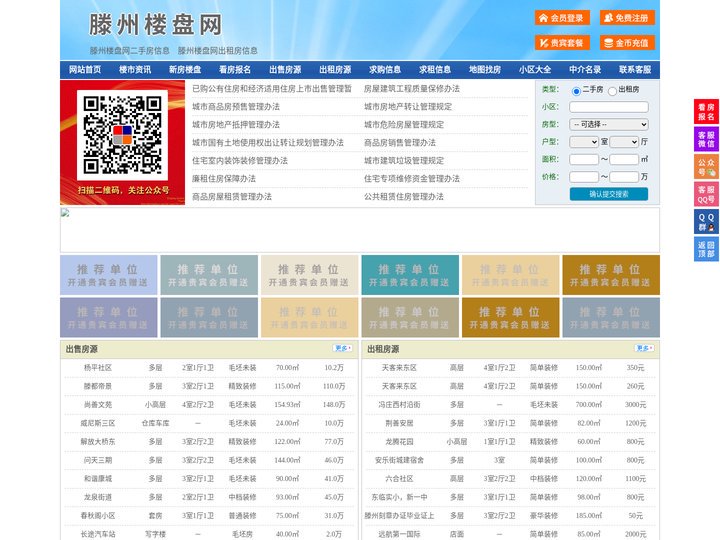Open the 安乐街城建宿舍 rental listing

point(399,460)
